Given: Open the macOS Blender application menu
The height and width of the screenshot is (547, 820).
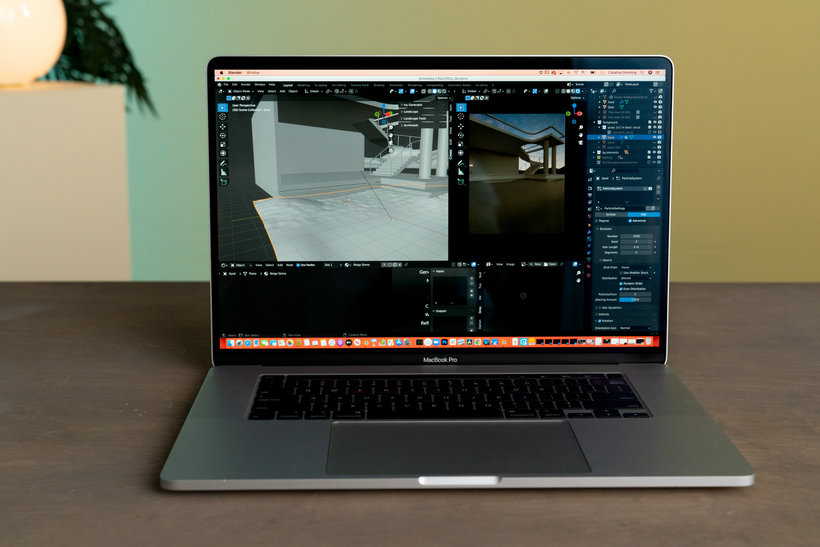Looking at the screenshot, I should (235, 73).
